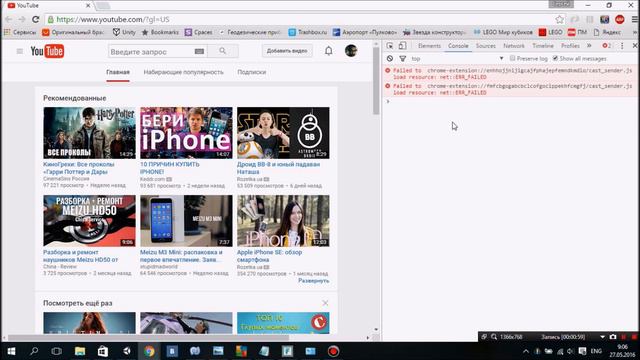640x360 pixels.
Task: Open 'Набирающие популярность' tab
Action: point(184,72)
